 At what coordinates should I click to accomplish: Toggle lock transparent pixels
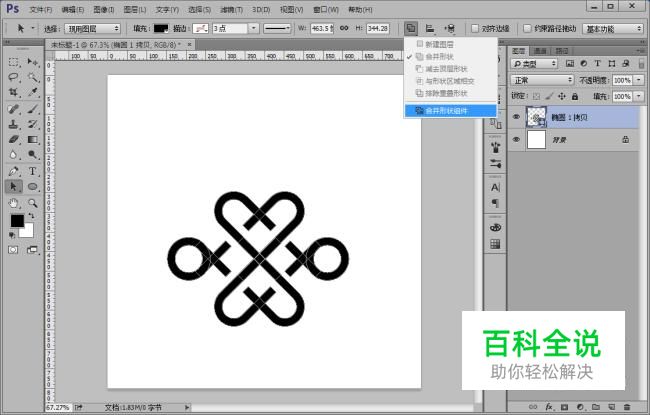coord(536,96)
